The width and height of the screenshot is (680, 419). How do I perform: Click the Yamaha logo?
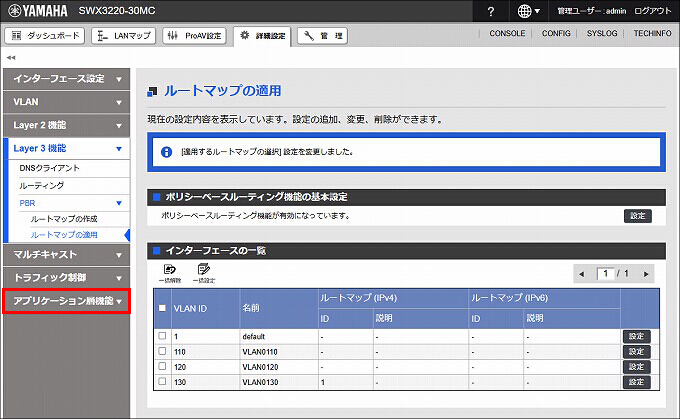[x=38, y=11]
